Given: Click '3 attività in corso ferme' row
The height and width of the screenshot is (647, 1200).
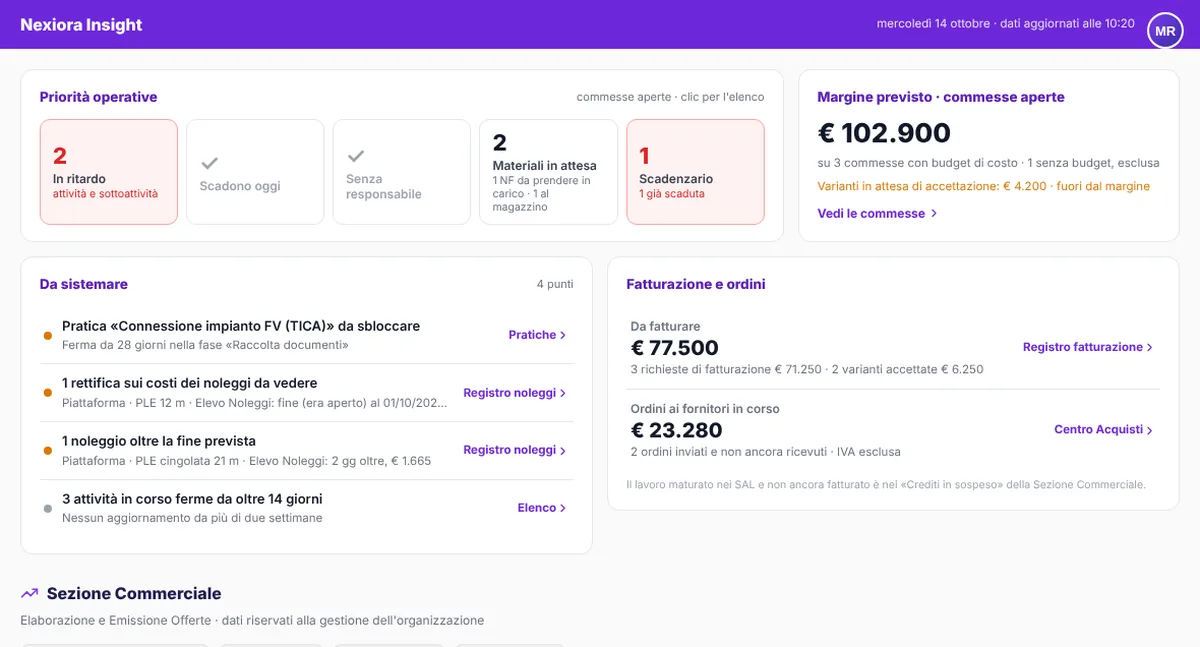Looking at the screenshot, I should (306, 508).
